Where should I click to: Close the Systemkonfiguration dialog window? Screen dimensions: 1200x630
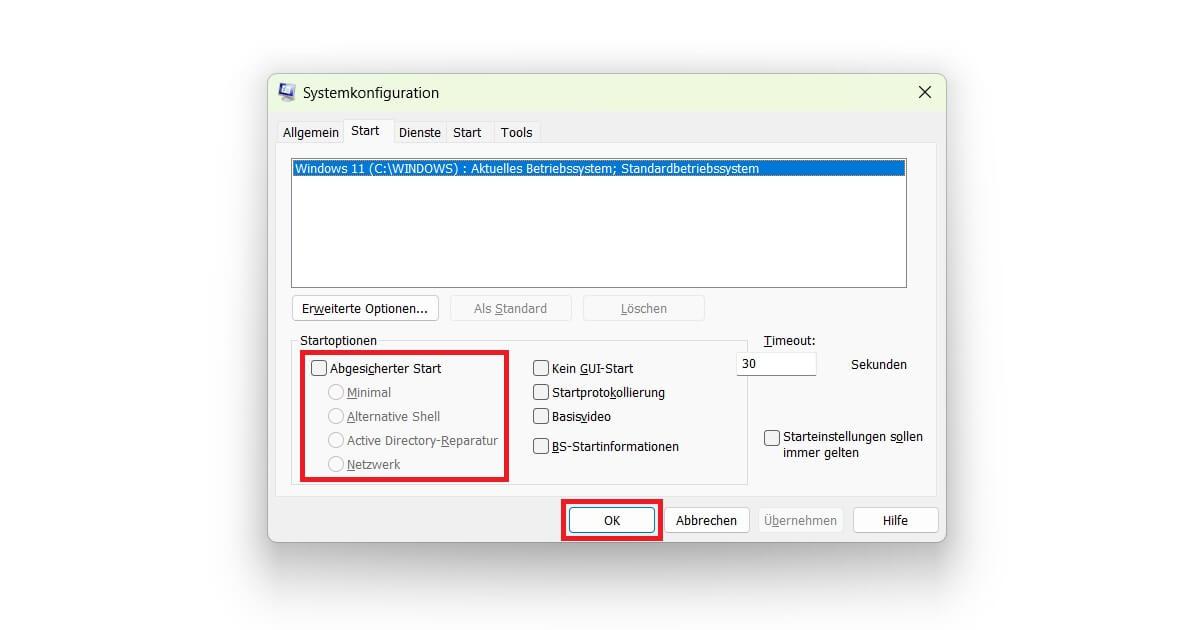click(924, 92)
